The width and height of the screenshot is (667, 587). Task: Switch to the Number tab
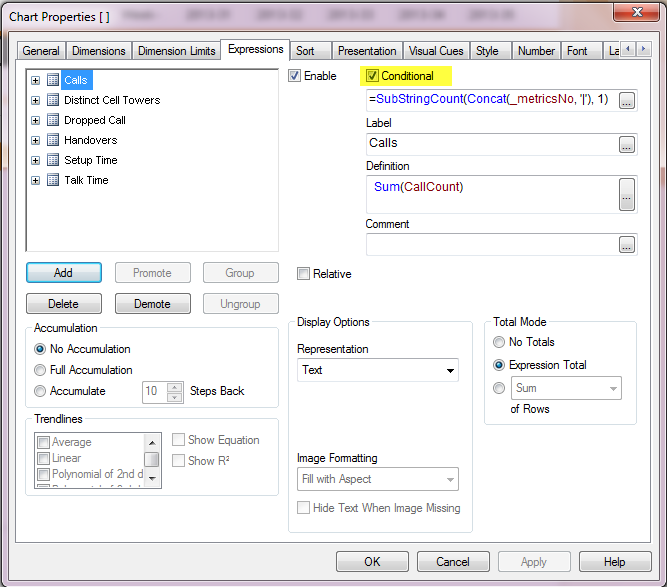pos(536,51)
